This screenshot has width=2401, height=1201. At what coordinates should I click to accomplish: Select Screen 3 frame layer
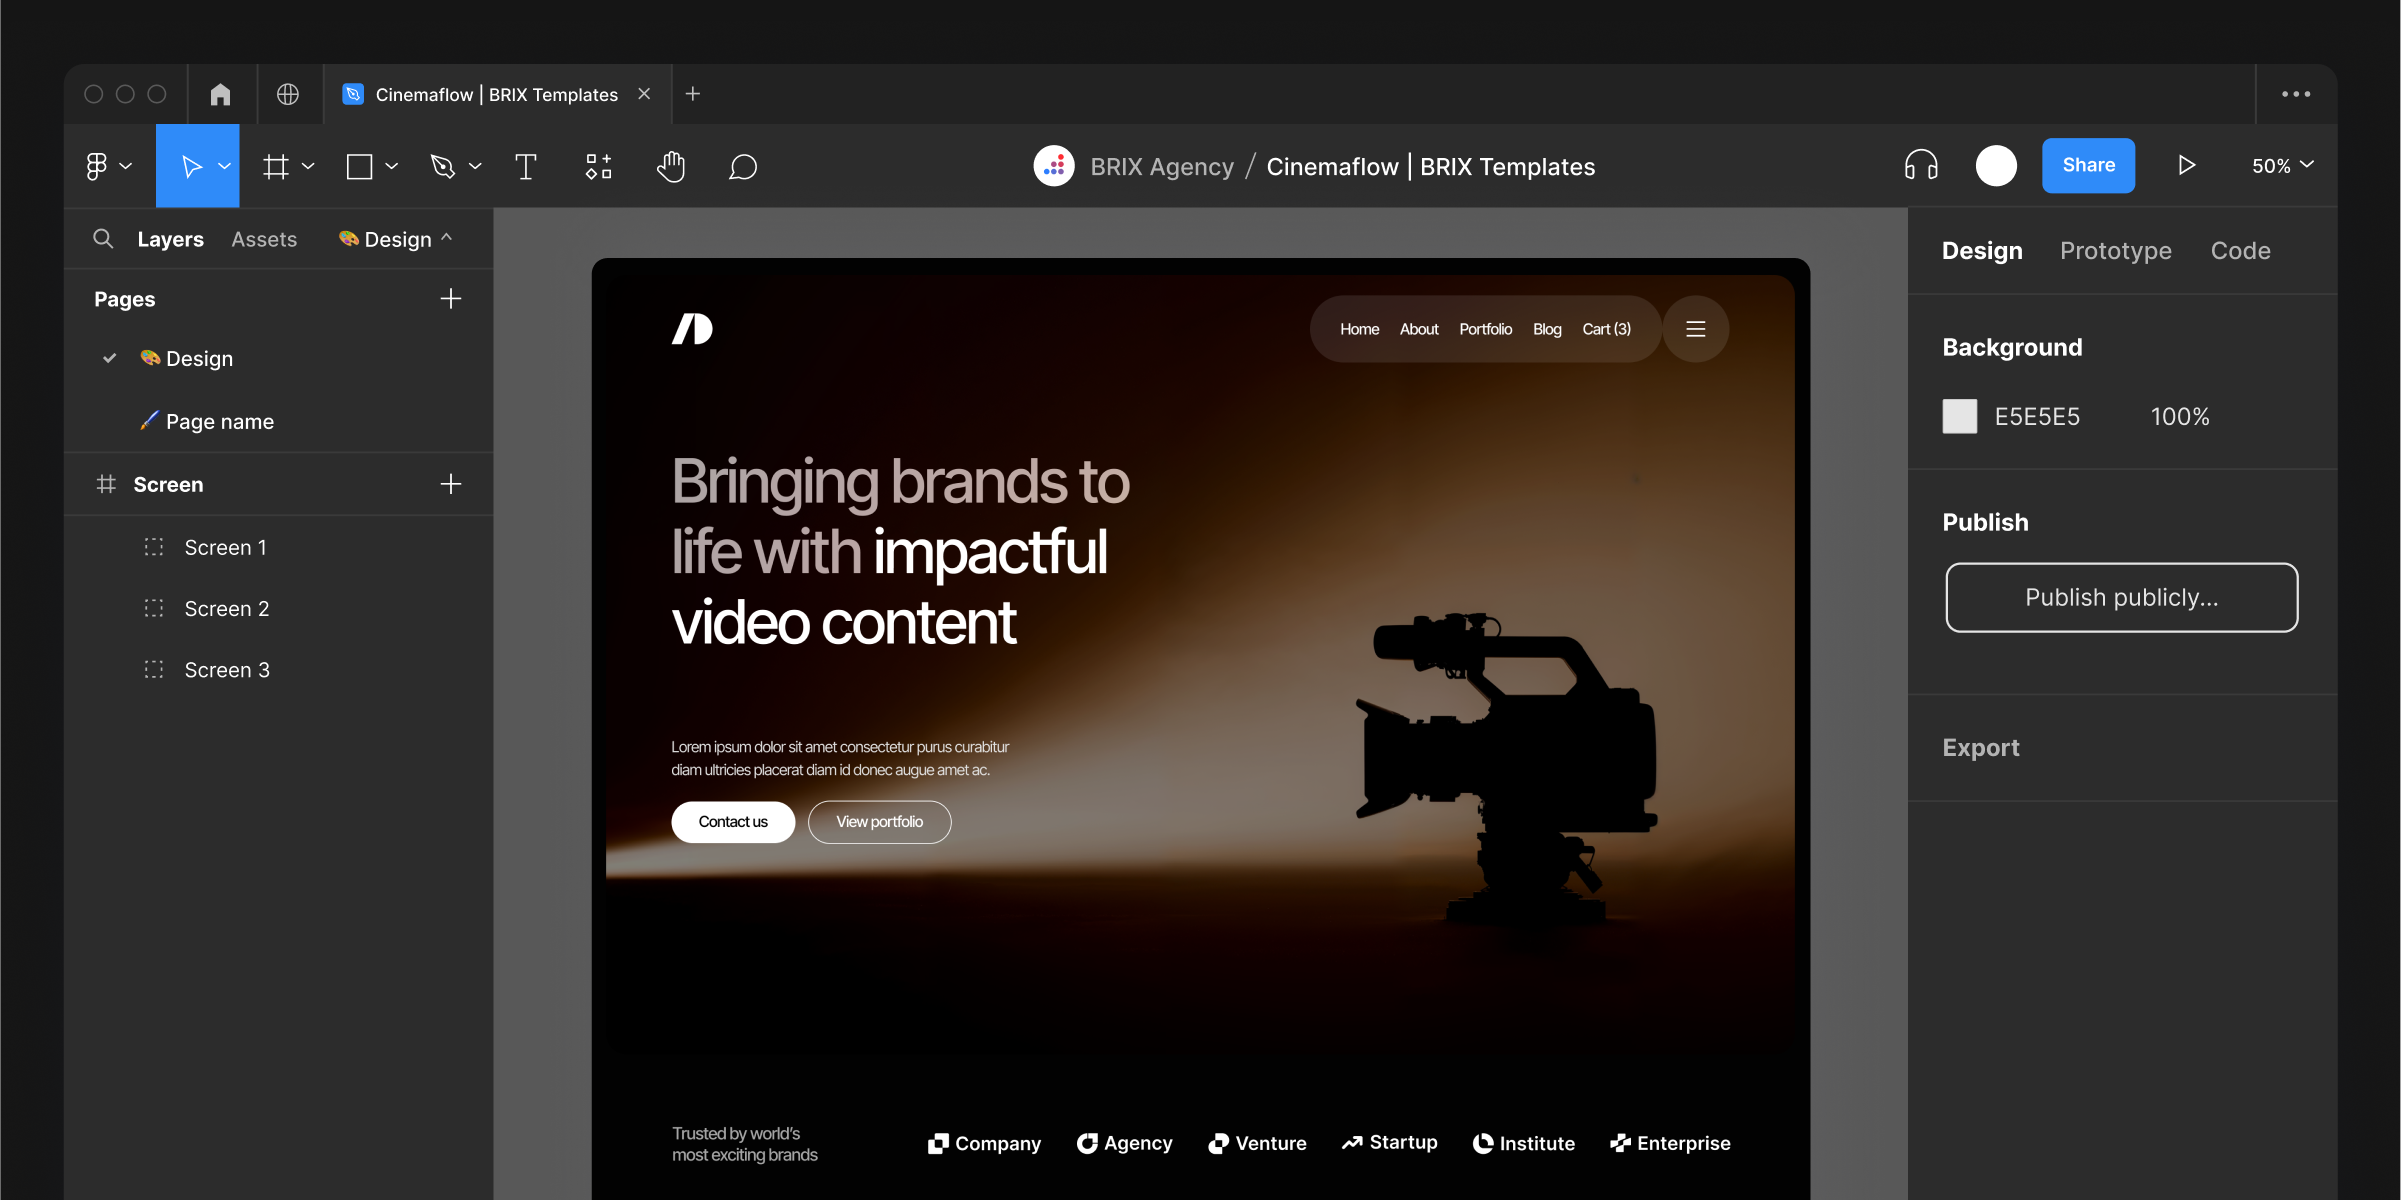227,670
